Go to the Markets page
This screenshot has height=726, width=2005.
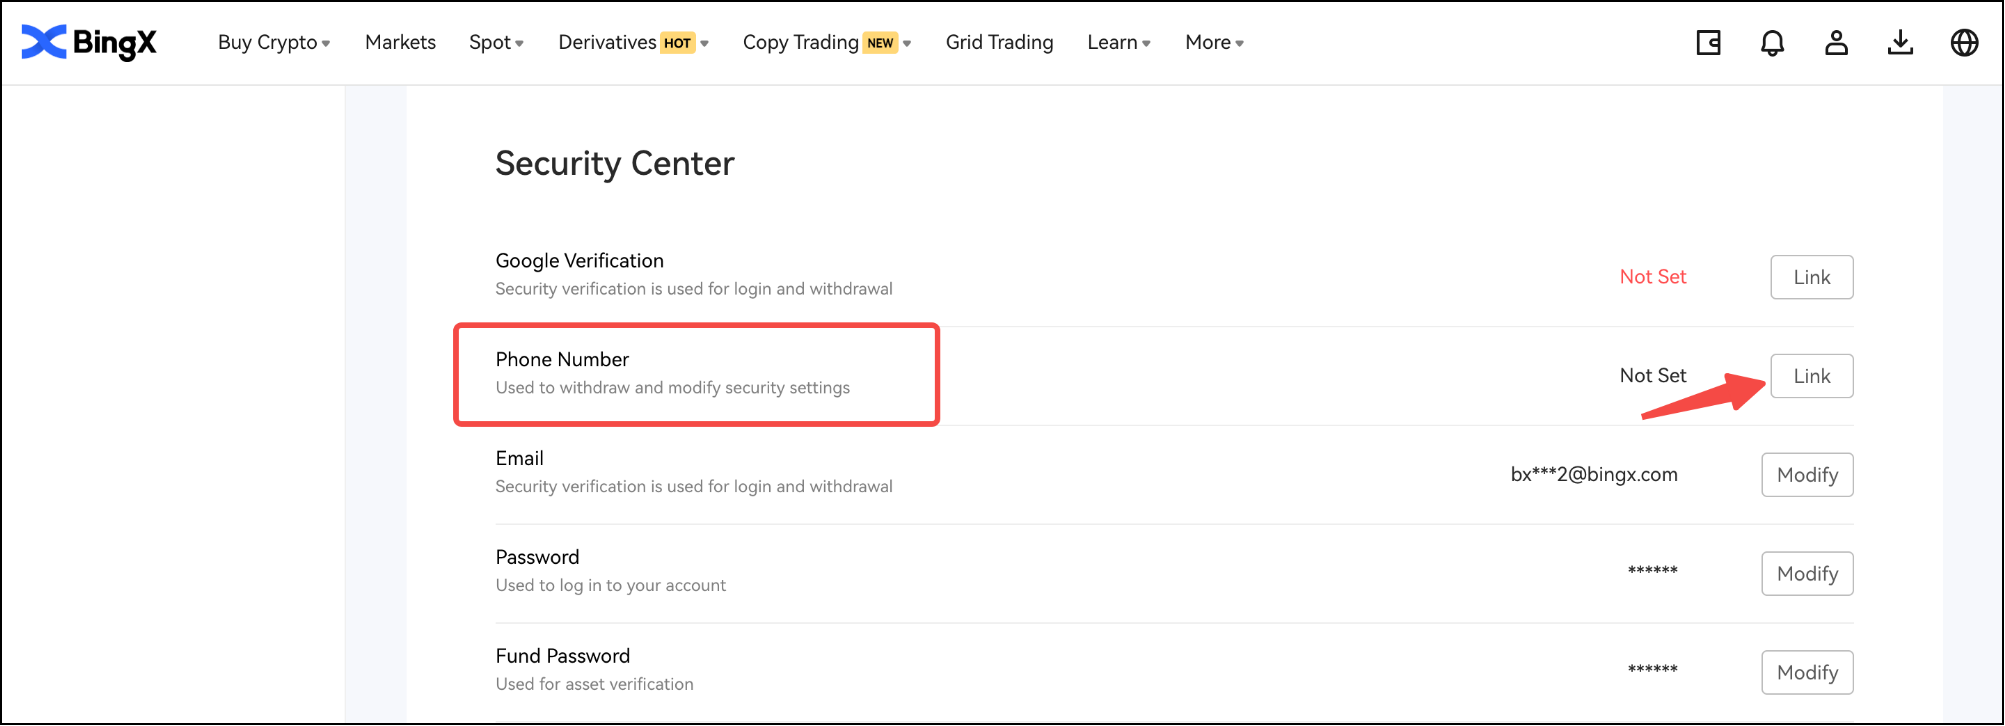point(400,43)
